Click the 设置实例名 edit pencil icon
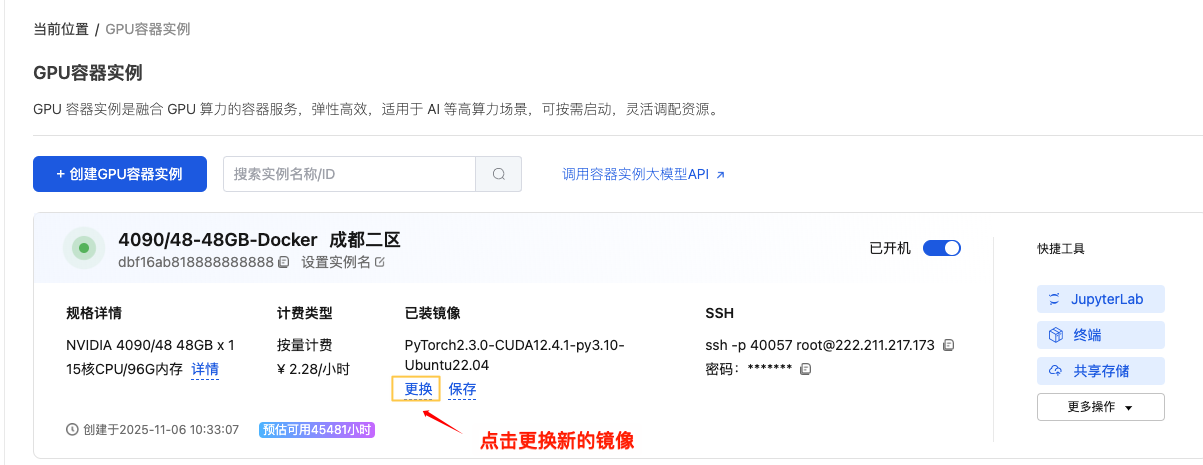The image size is (1203, 465). [x=380, y=262]
